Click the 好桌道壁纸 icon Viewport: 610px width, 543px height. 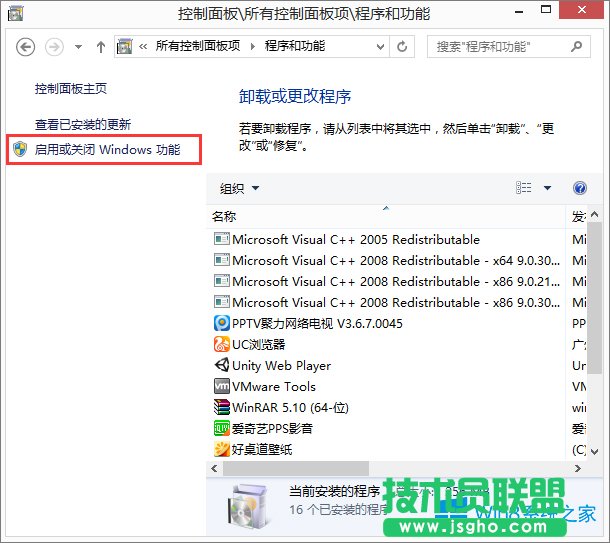coord(222,449)
